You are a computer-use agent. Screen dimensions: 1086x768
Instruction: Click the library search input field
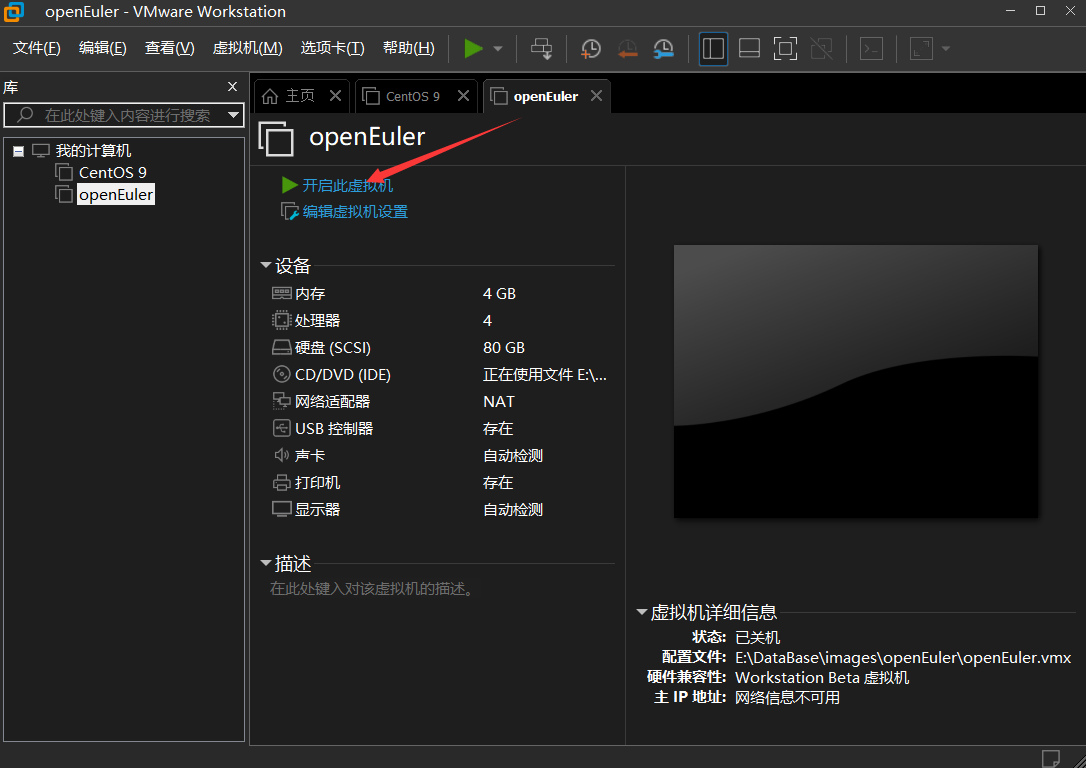point(122,115)
